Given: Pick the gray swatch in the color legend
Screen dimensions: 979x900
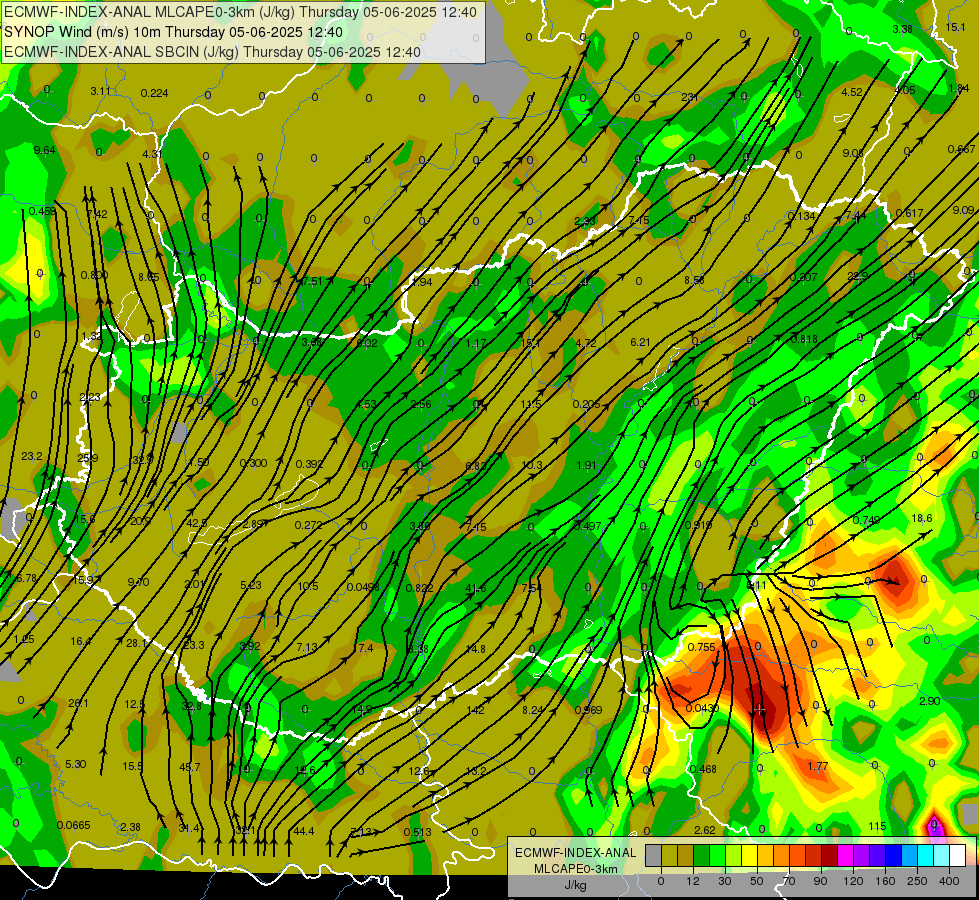Looking at the screenshot, I should coord(653,856).
